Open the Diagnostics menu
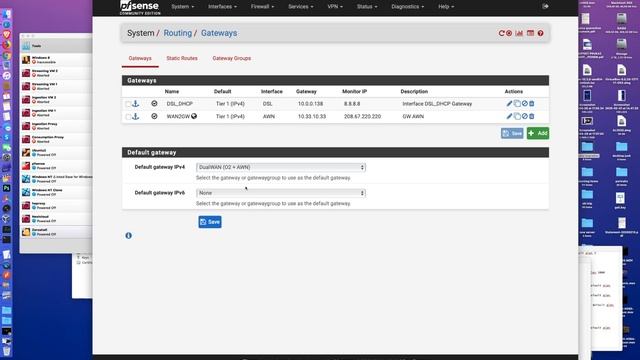 [x=407, y=7]
